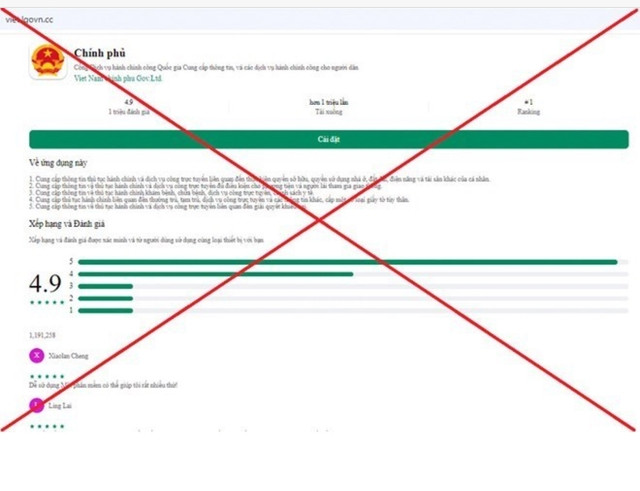
Task: Open Viet Nam Chính phủ Gov Ltd. developer link
Action: tap(115, 77)
